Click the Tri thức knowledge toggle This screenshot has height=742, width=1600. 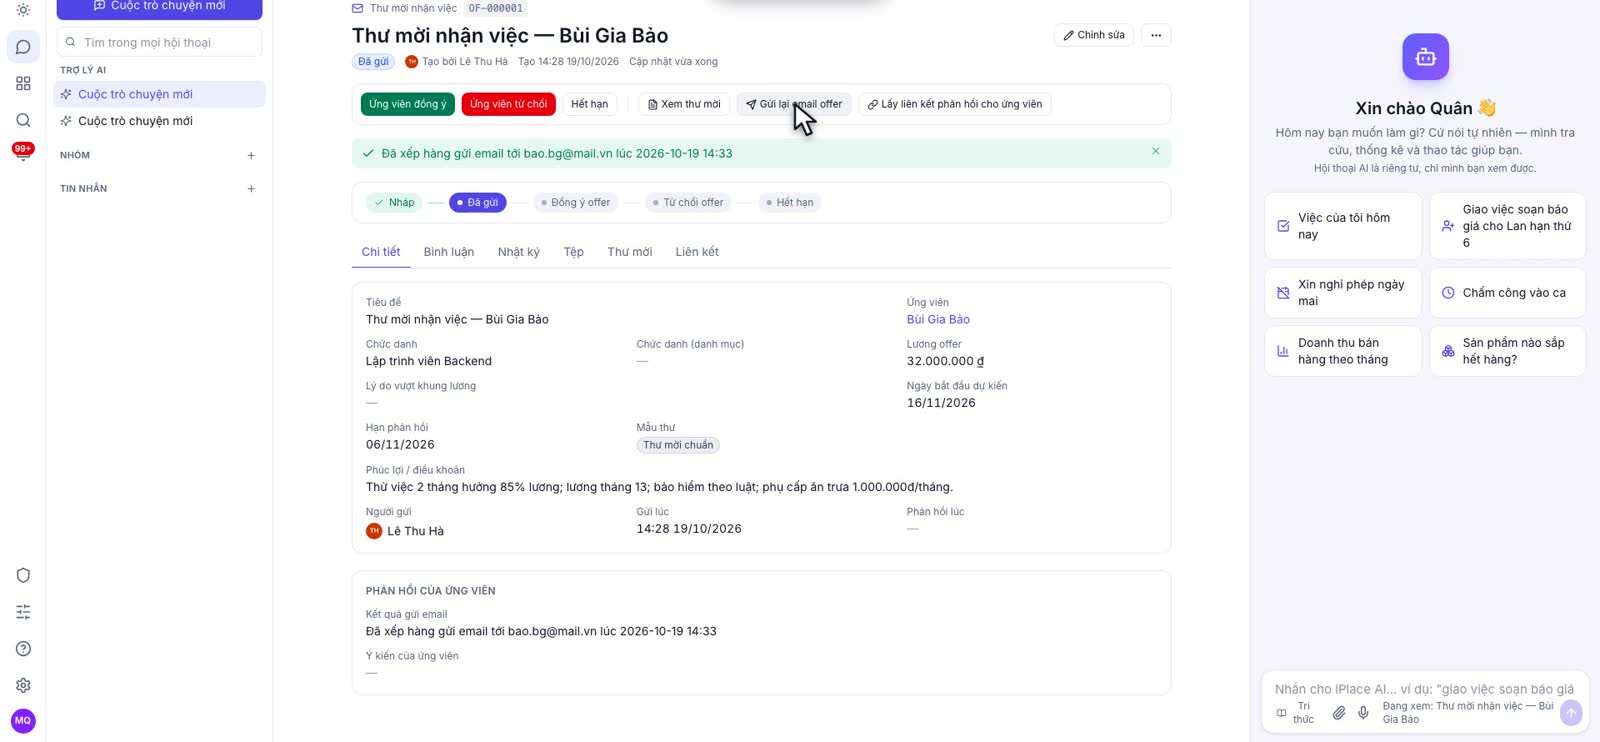click(x=1295, y=713)
